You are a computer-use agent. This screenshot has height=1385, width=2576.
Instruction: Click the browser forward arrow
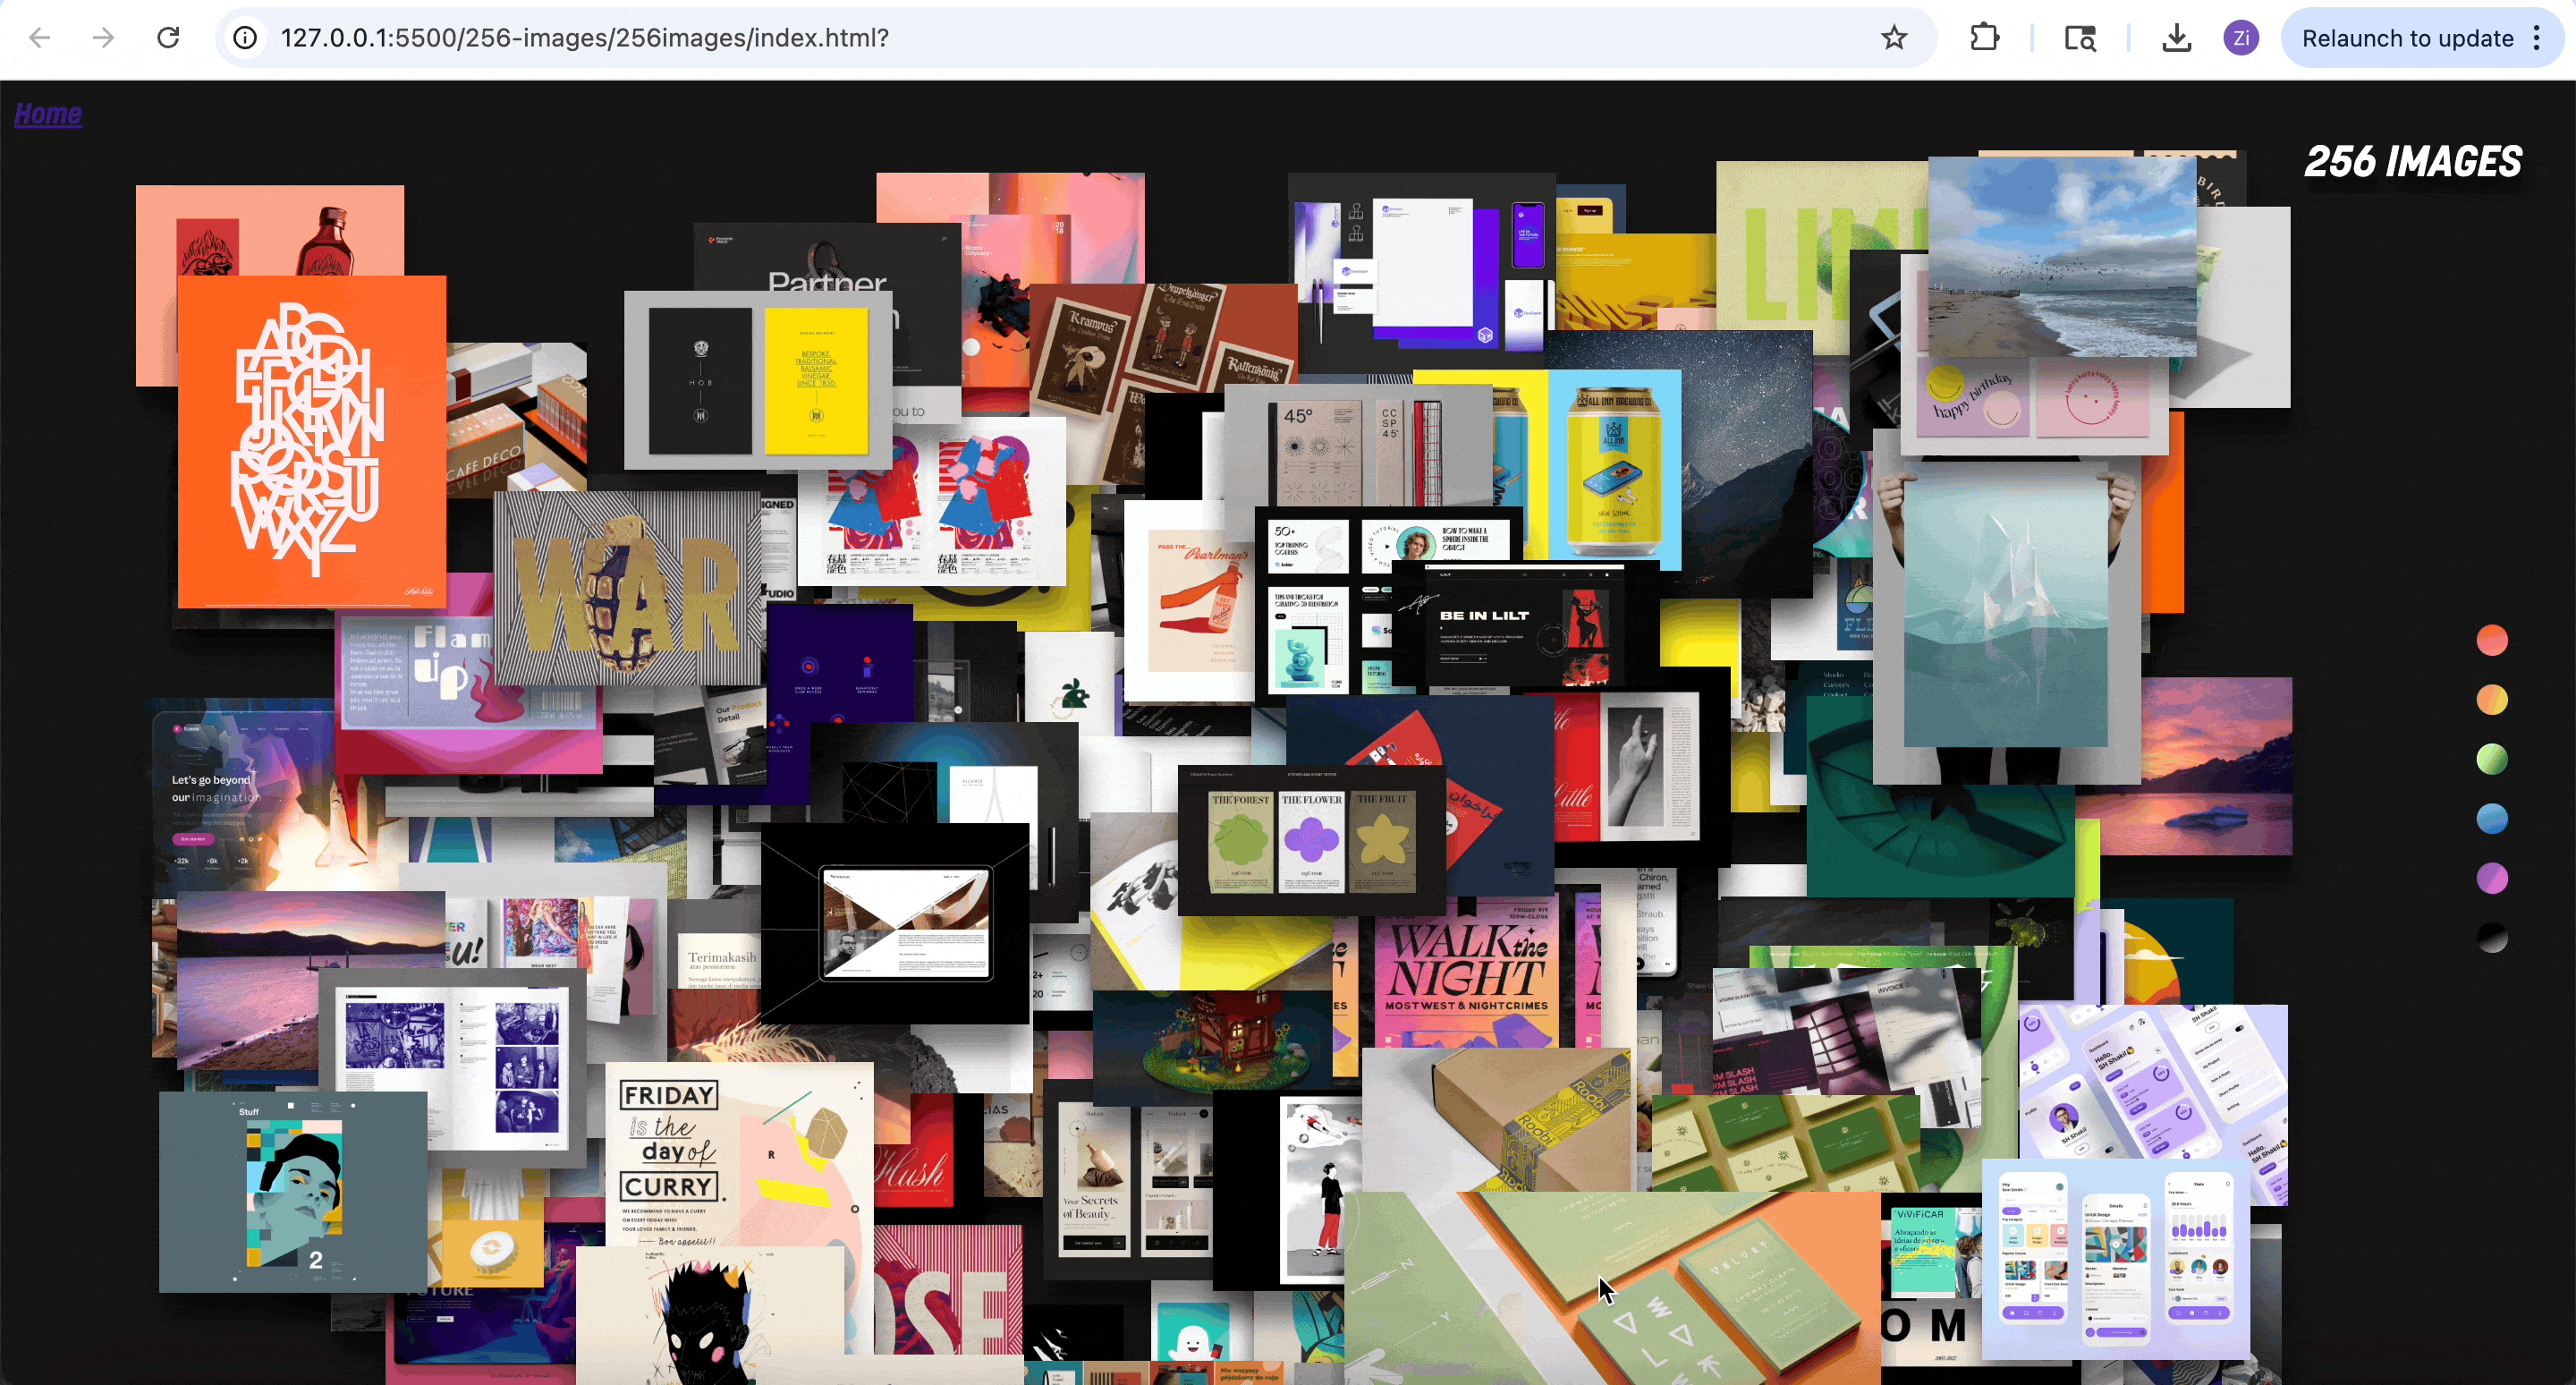click(x=103, y=38)
